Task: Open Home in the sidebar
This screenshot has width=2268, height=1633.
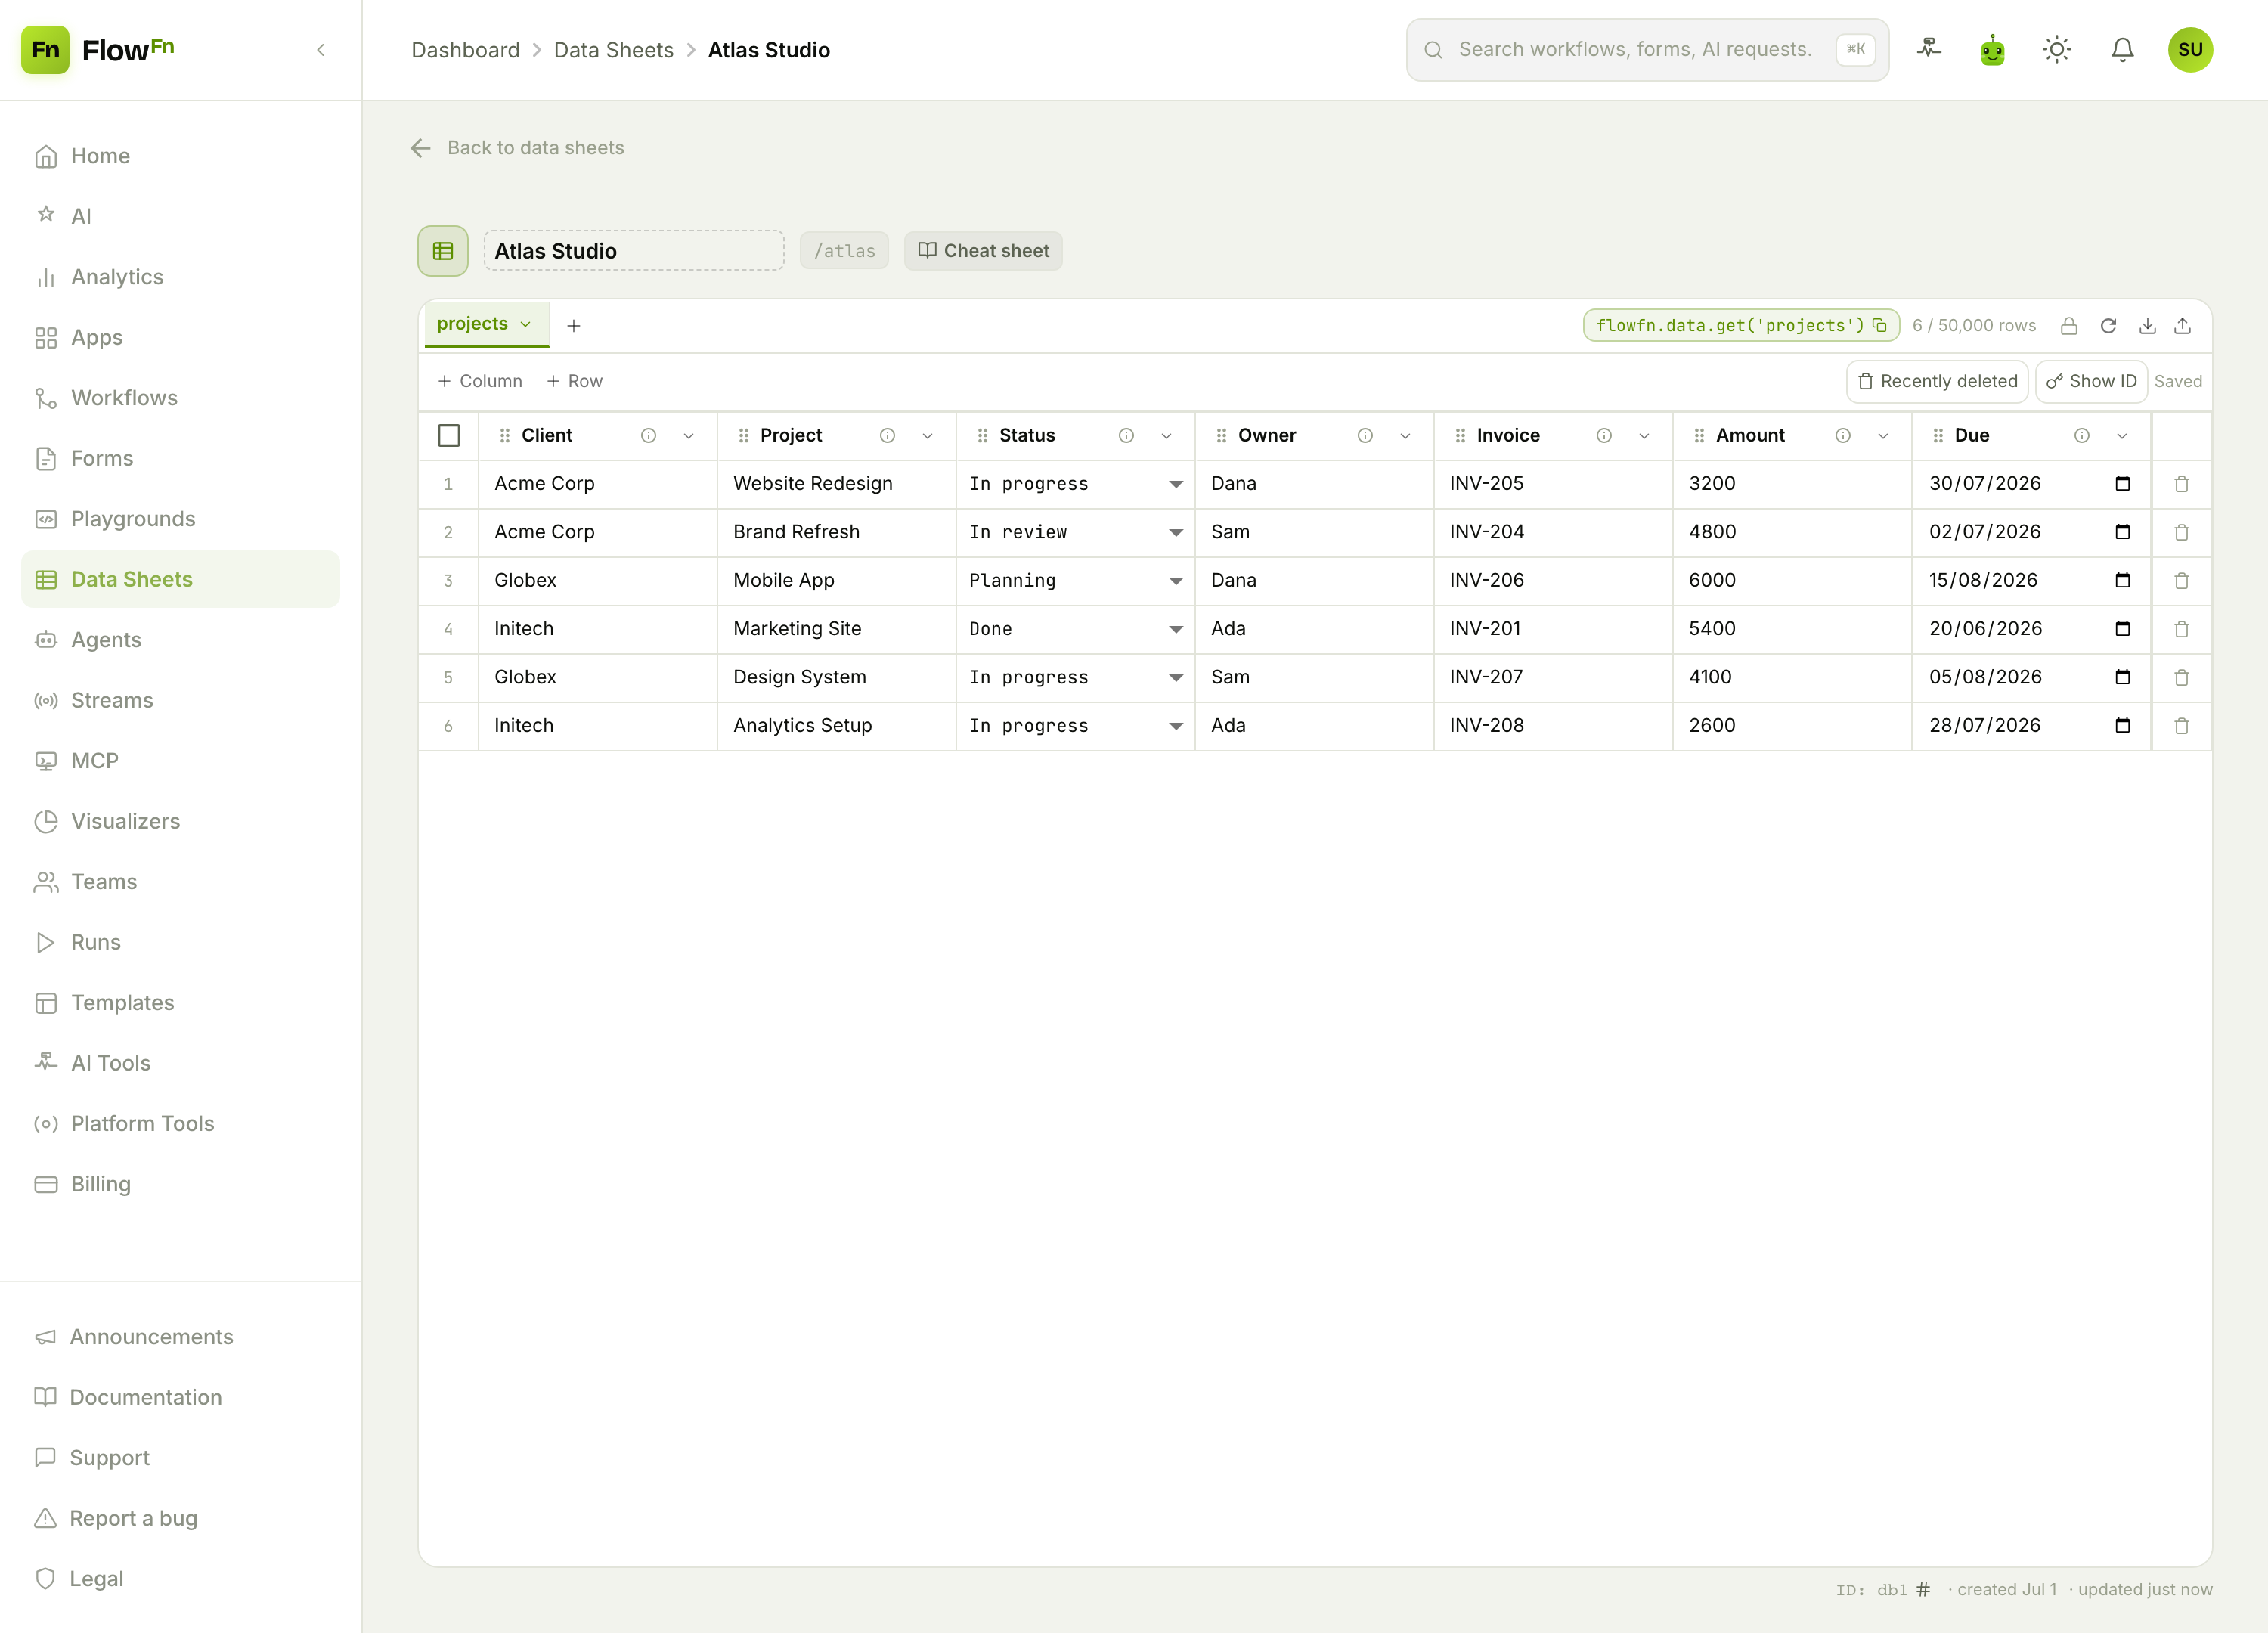Action: 180,156
